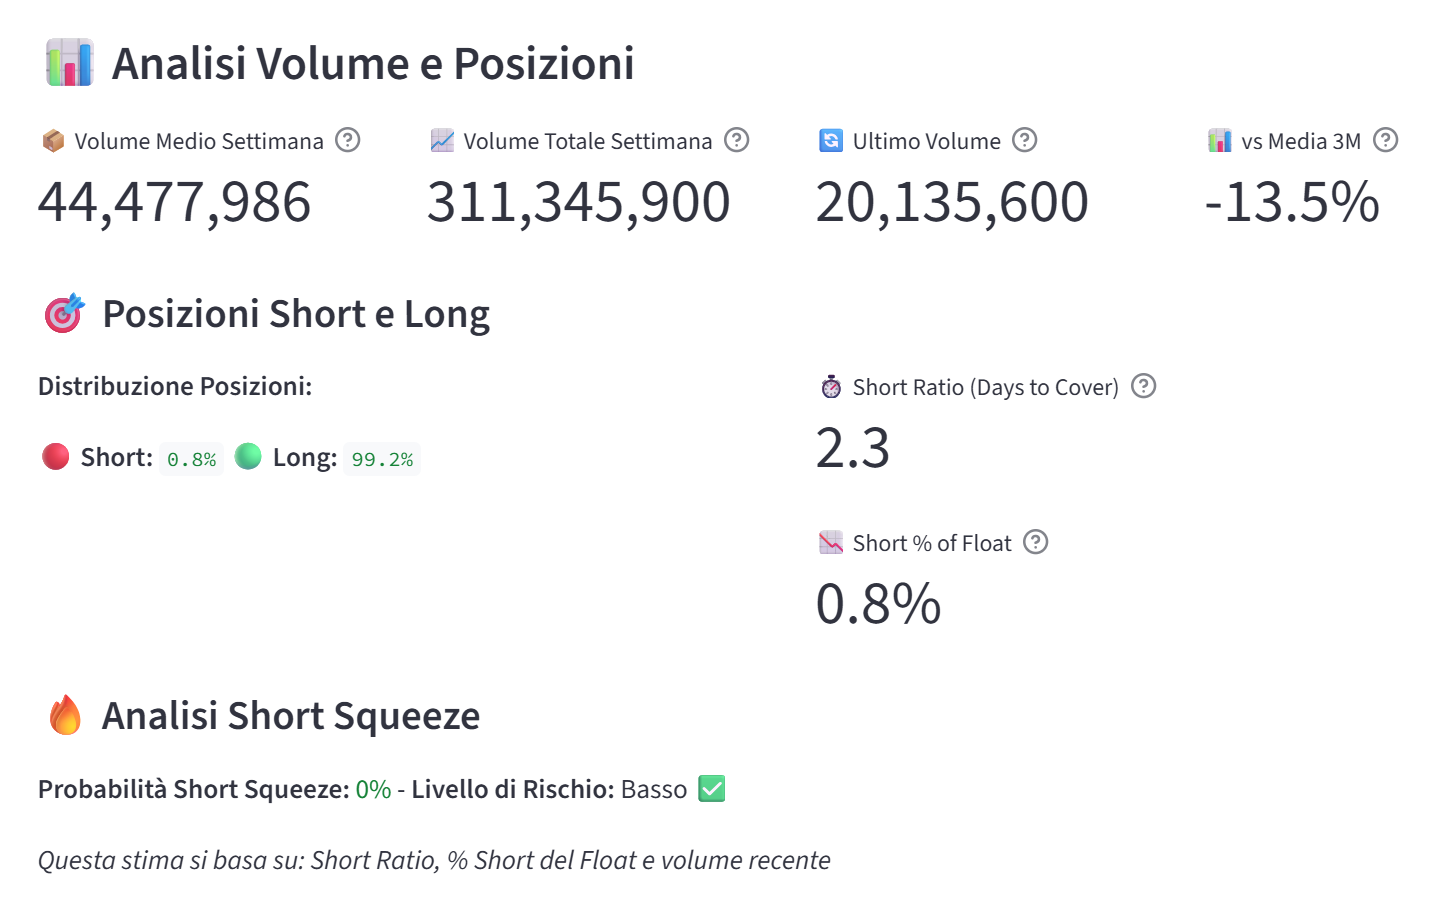The height and width of the screenshot is (910, 1451).
Task: Select the 99.2% Long percentage badge
Action: coord(382,458)
